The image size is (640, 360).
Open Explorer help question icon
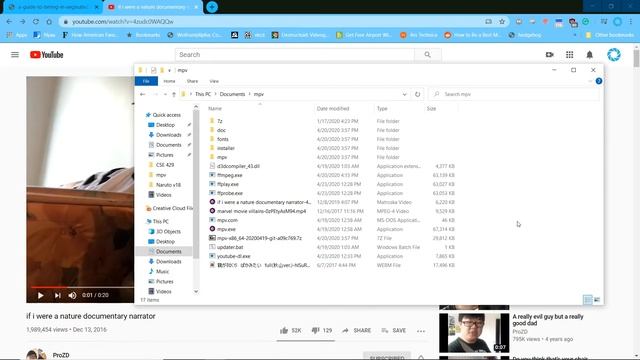click(x=599, y=81)
